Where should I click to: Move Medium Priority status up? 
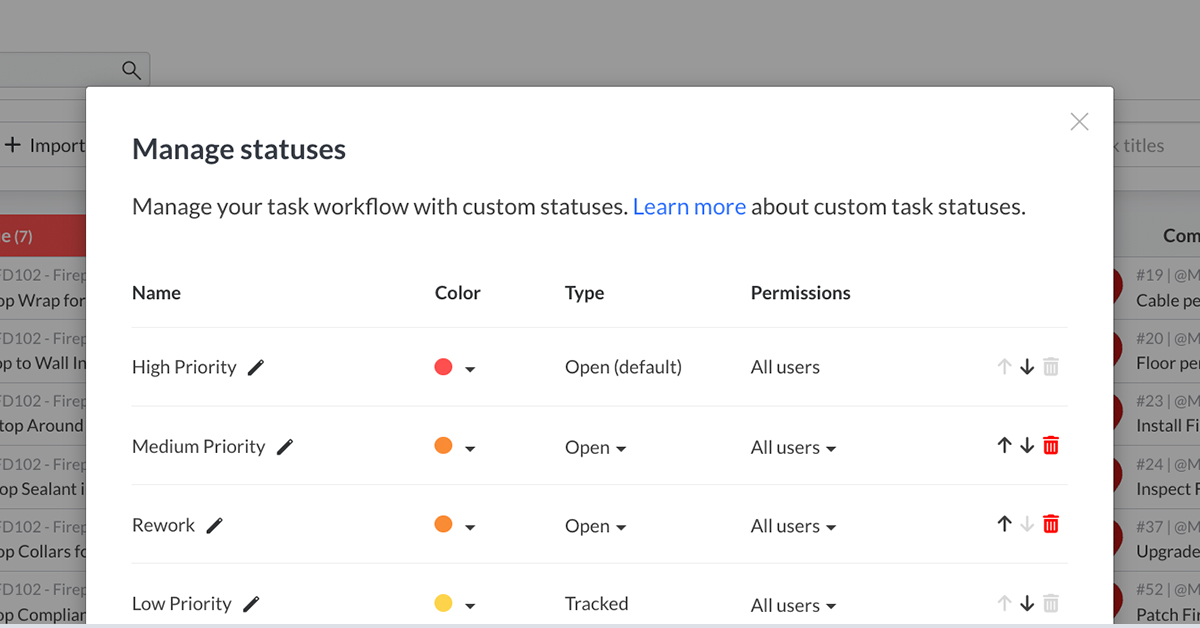[1005, 446]
